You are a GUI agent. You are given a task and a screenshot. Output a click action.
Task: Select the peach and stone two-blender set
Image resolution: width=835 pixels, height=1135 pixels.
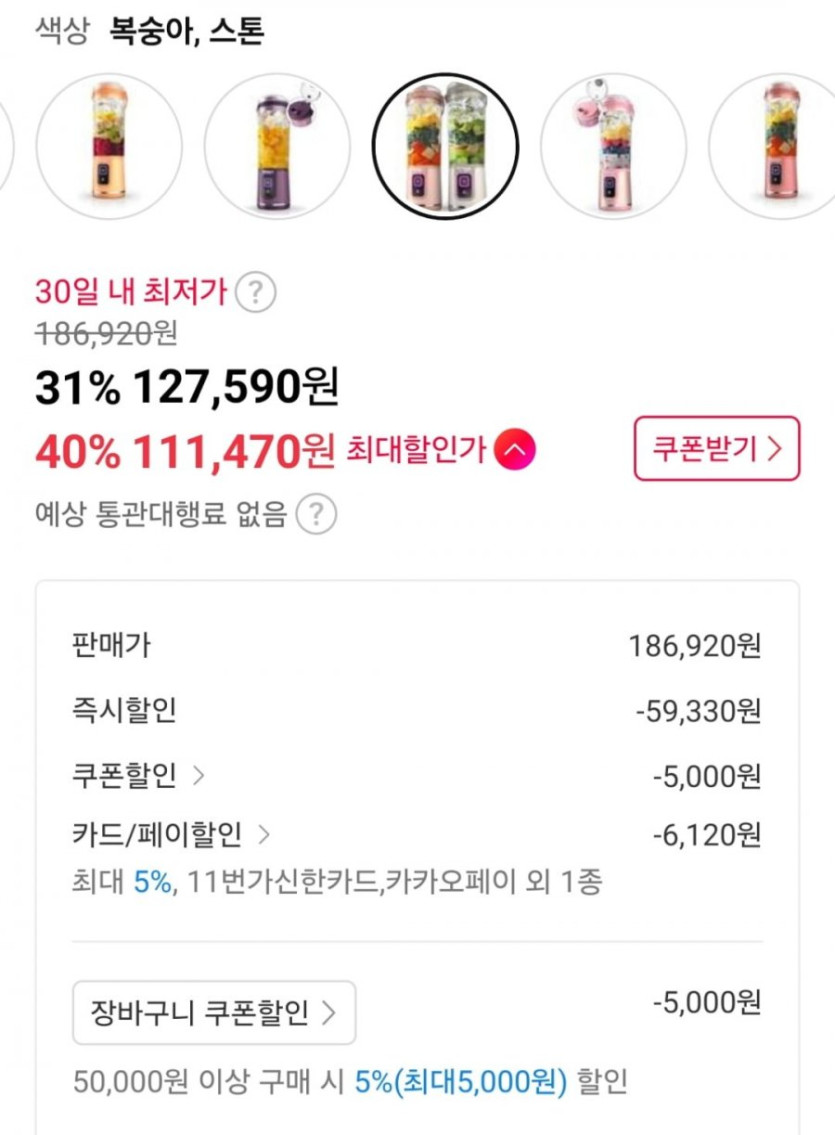pyautogui.click(x=445, y=146)
